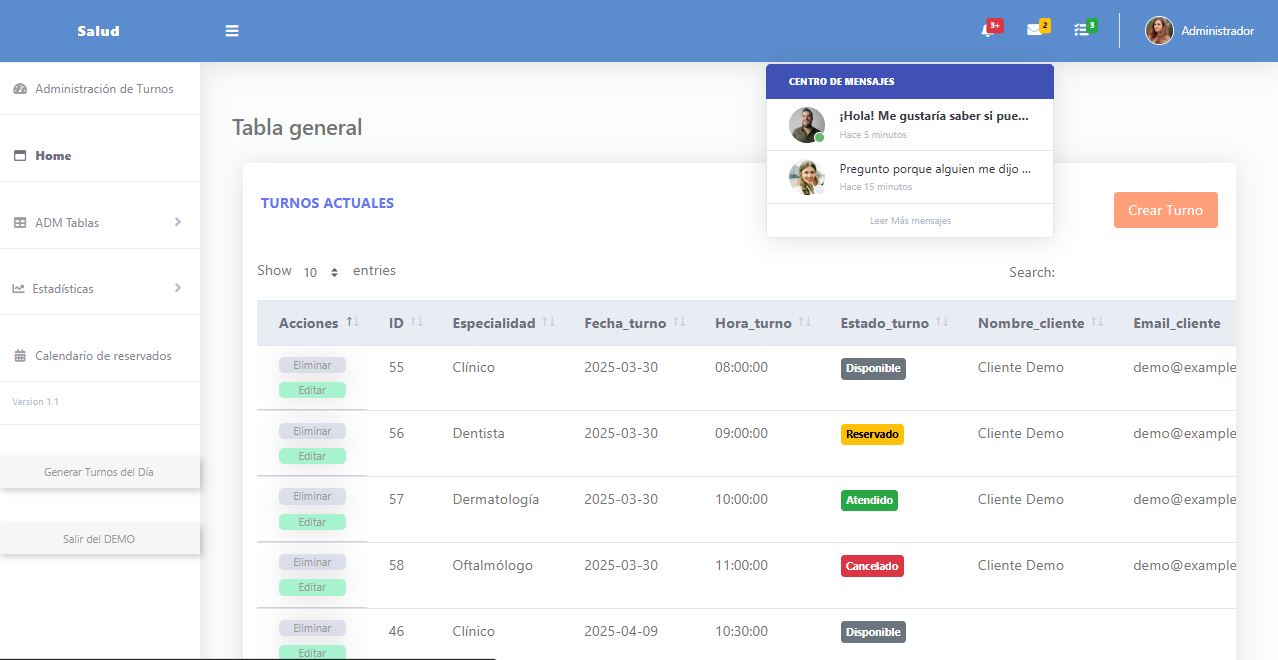Click the Administrador profile avatar
Viewport: 1278px width, 660px height.
(1159, 31)
